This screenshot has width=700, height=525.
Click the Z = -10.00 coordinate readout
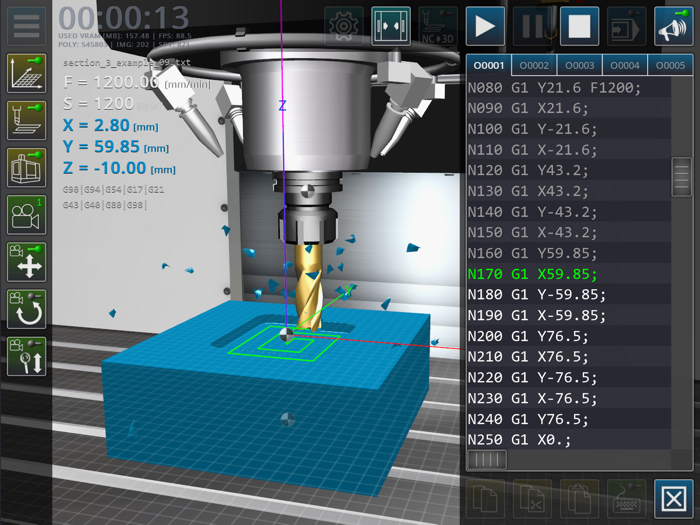click(119, 168)
